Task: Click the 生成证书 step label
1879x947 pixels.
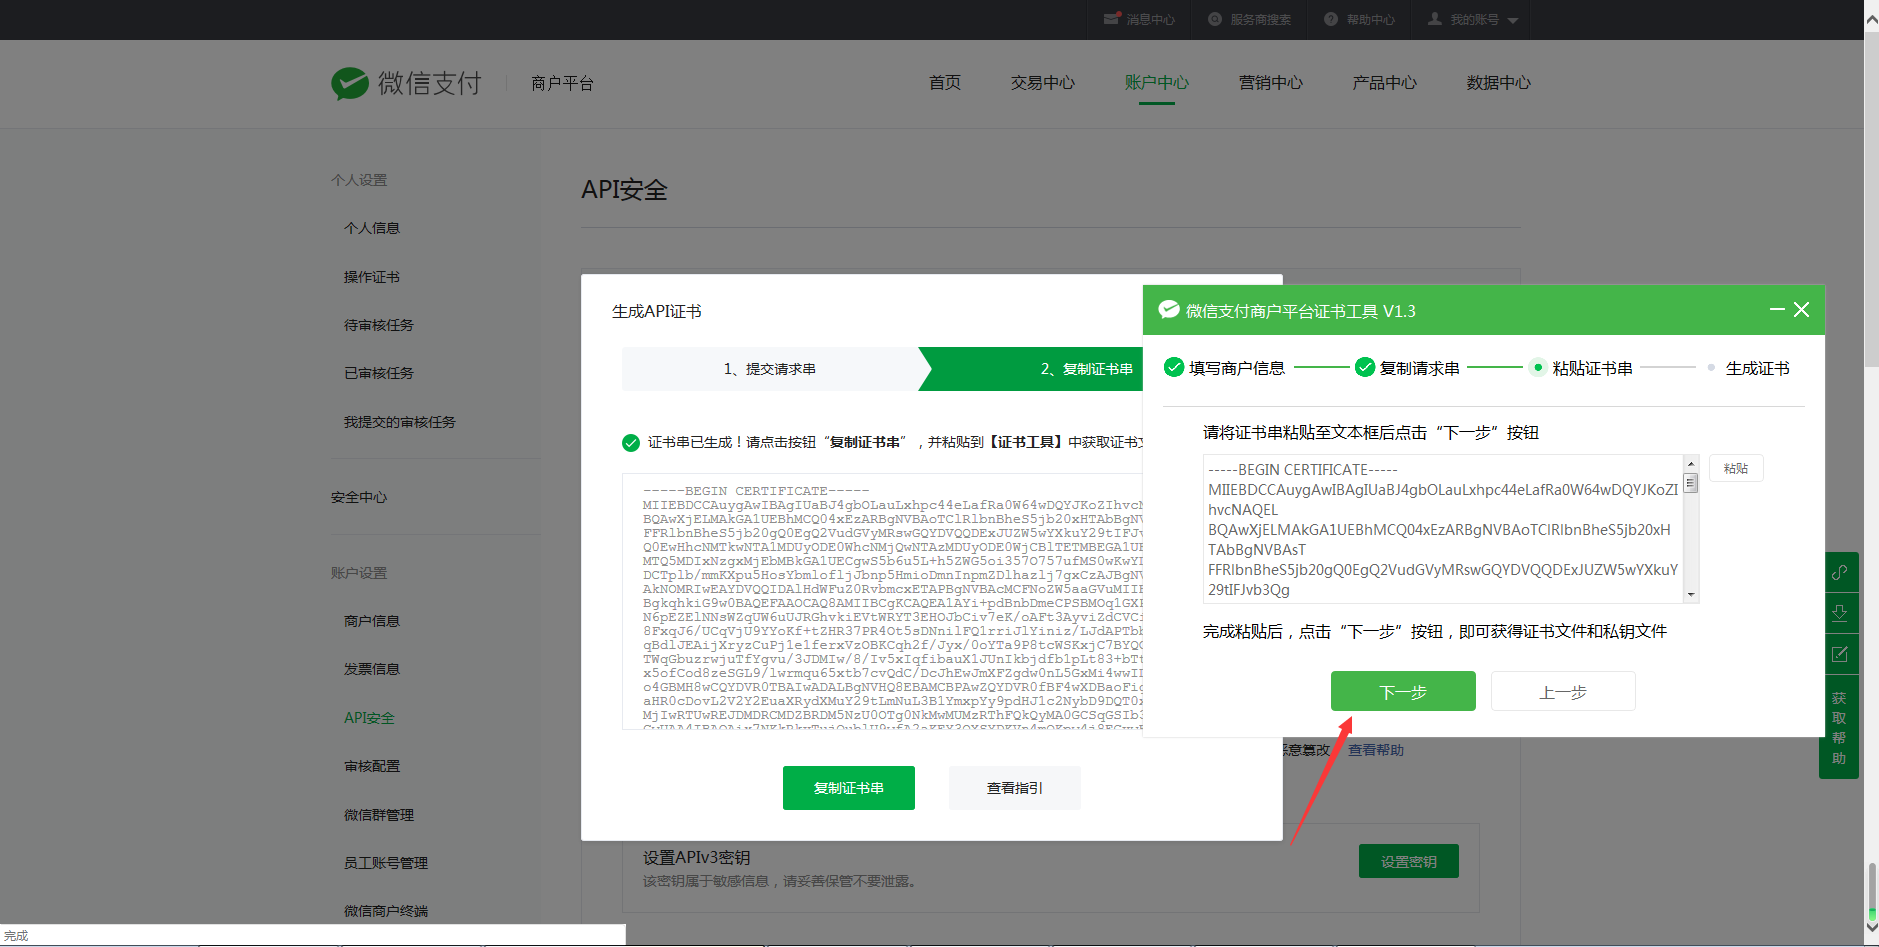Action: coord(1757,369)
